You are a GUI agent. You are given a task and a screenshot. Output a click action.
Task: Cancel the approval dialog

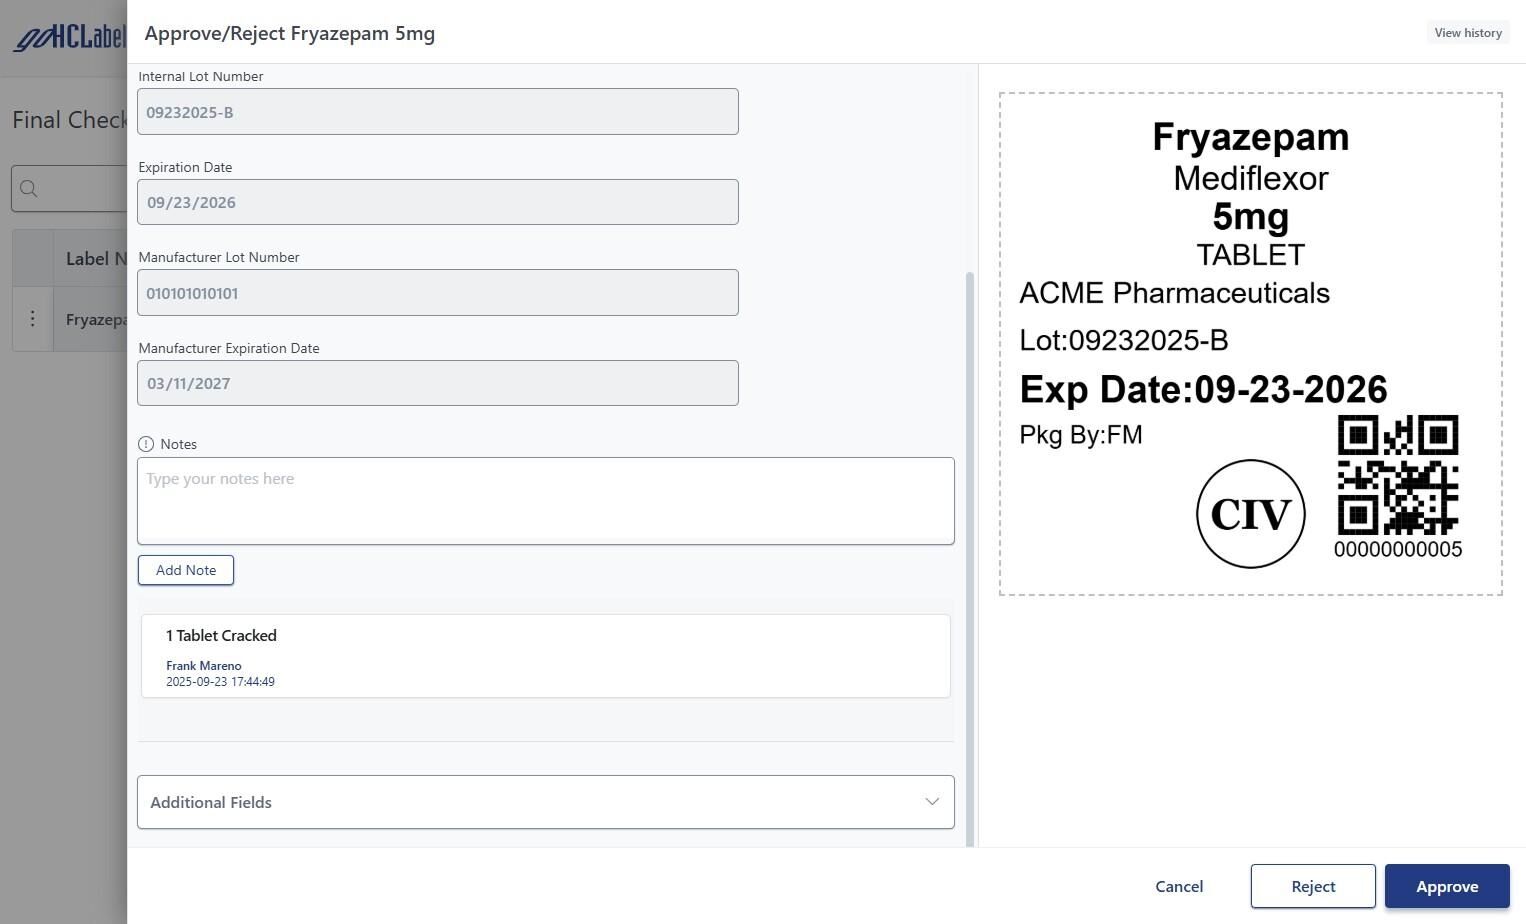coord(1178,886)
